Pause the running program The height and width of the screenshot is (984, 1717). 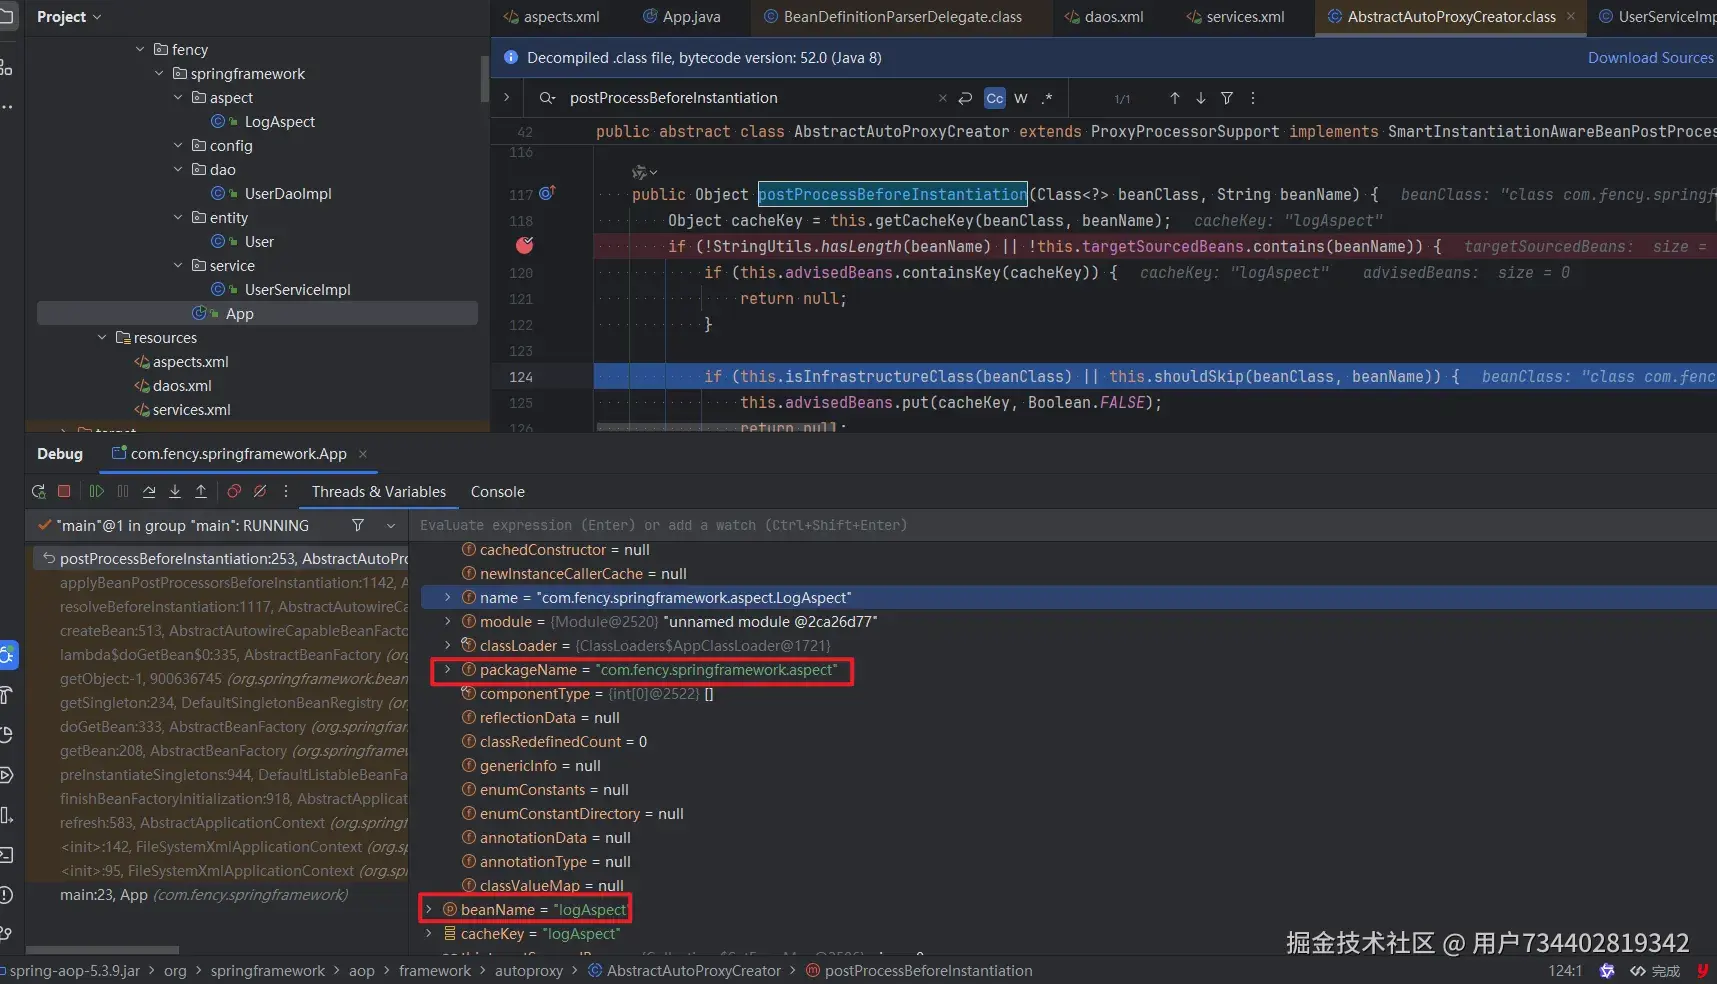[x=123, y=491]
